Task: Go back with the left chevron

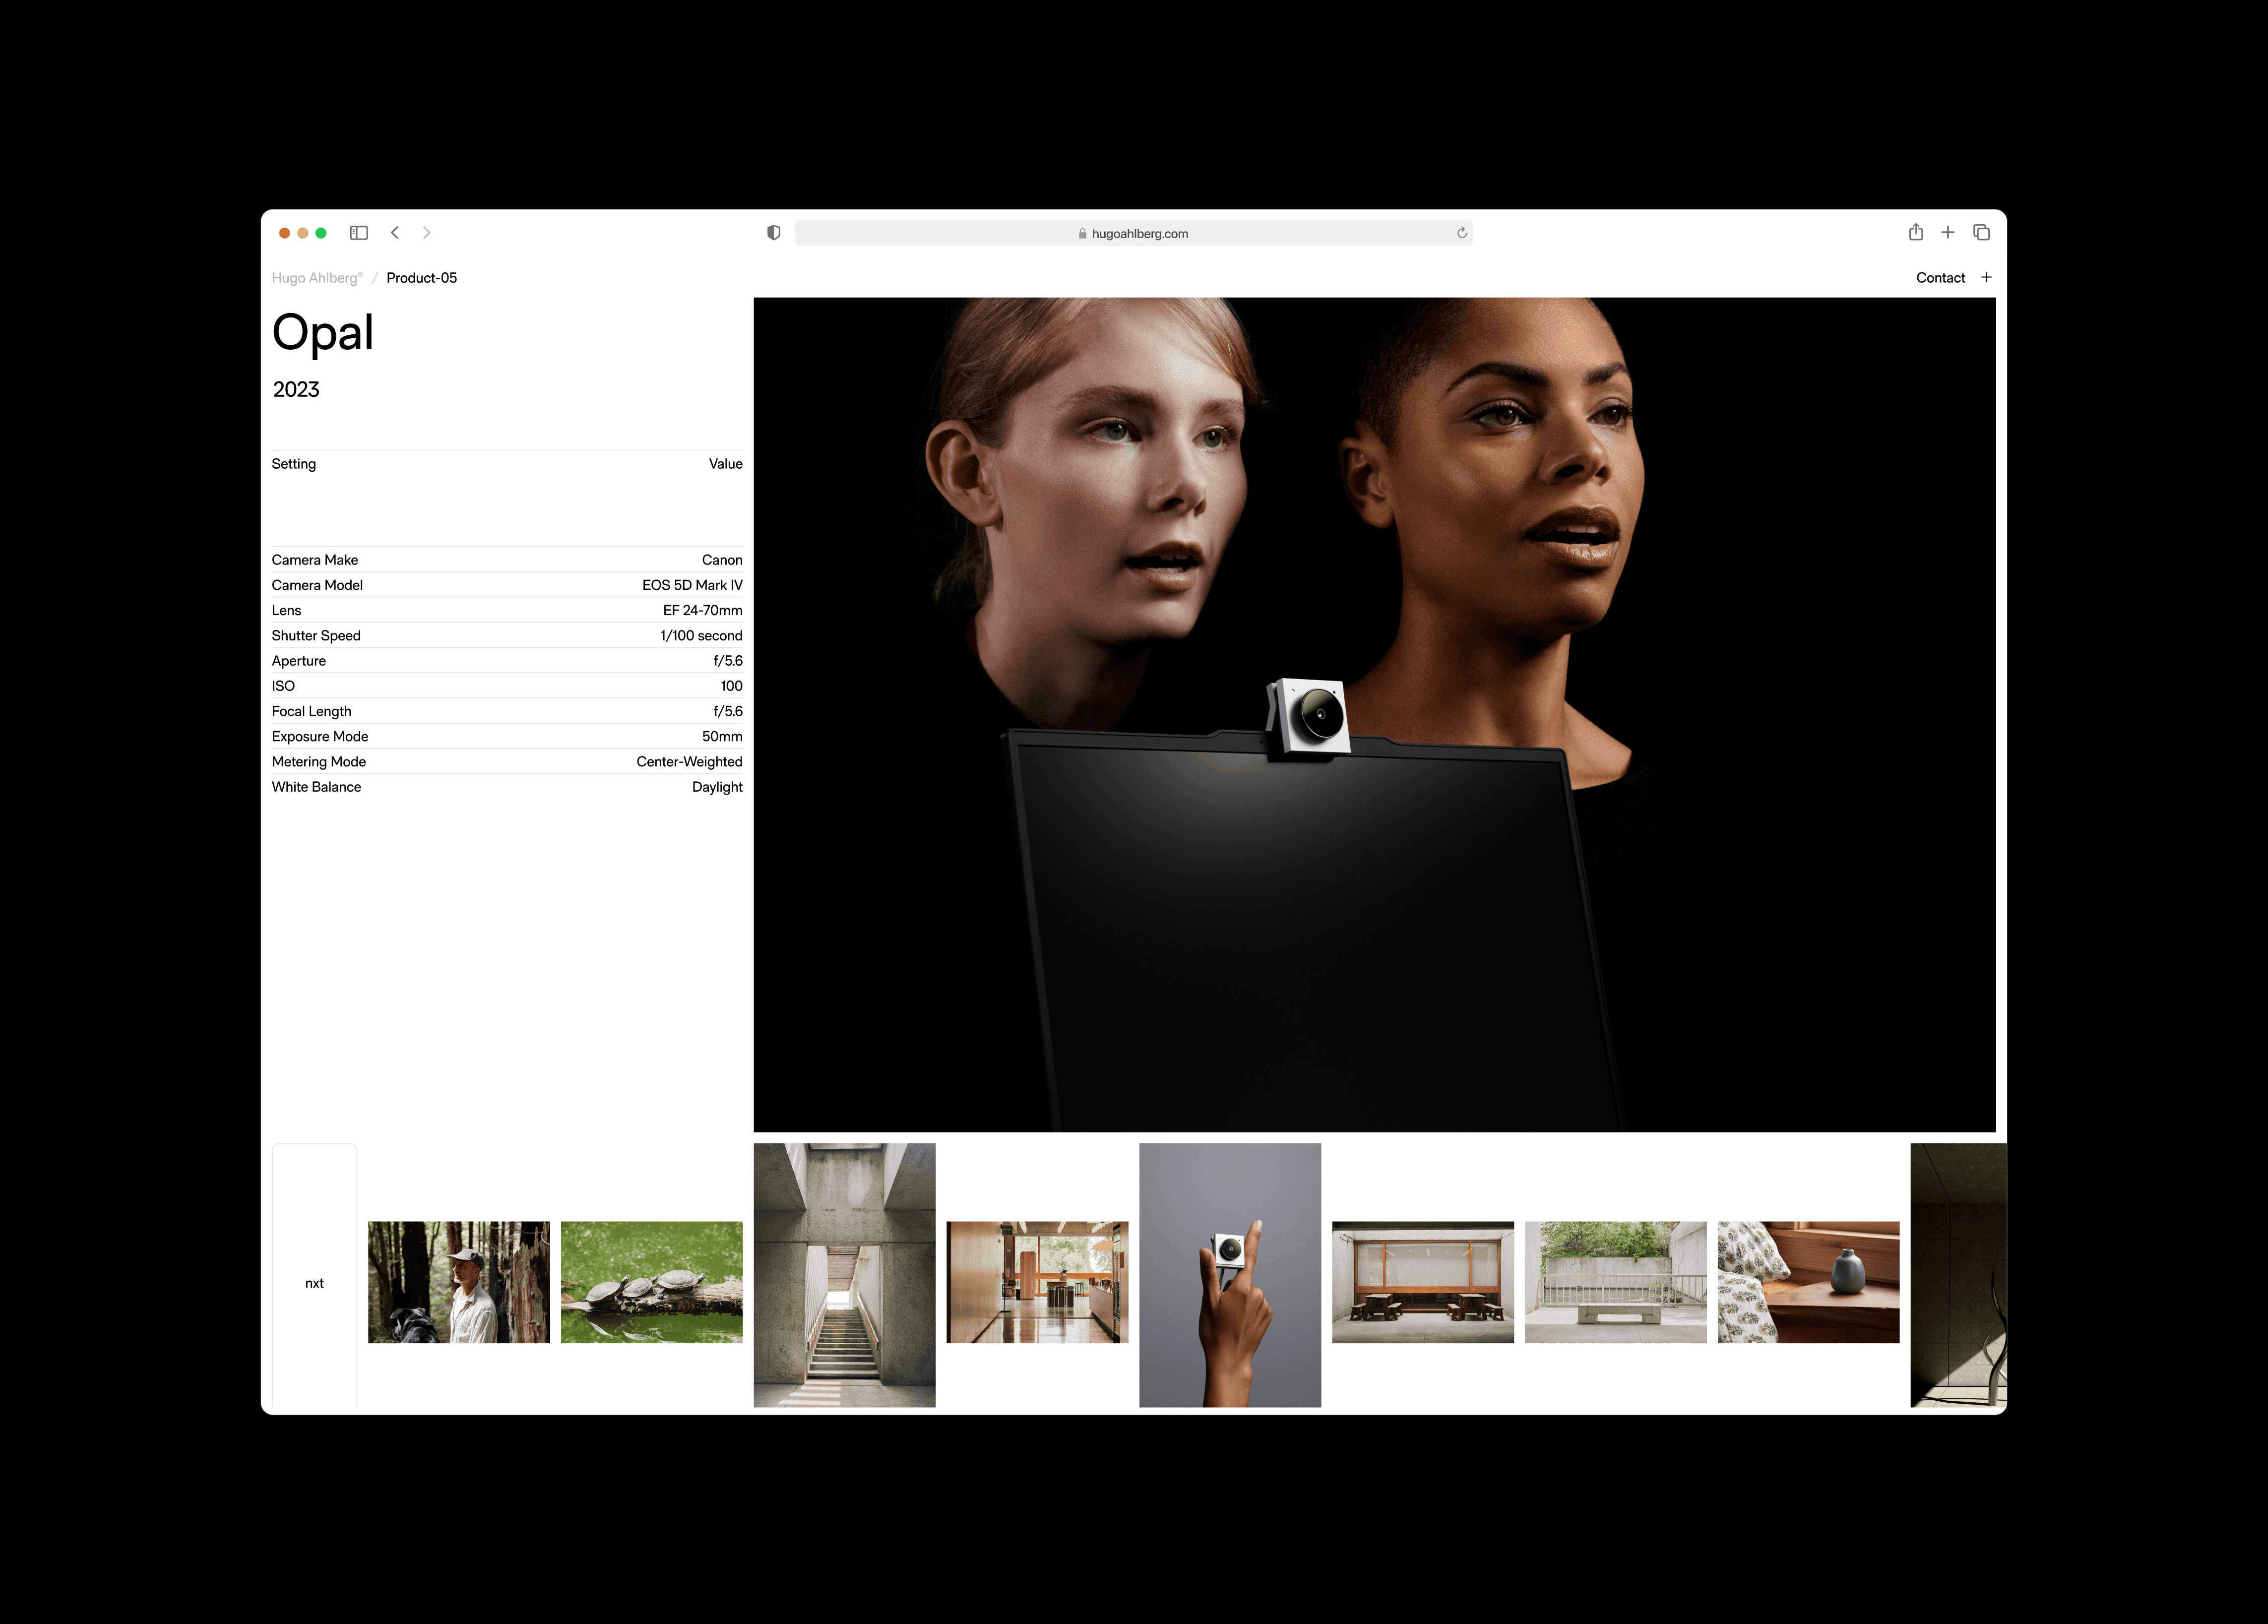Action: (395, 233)
